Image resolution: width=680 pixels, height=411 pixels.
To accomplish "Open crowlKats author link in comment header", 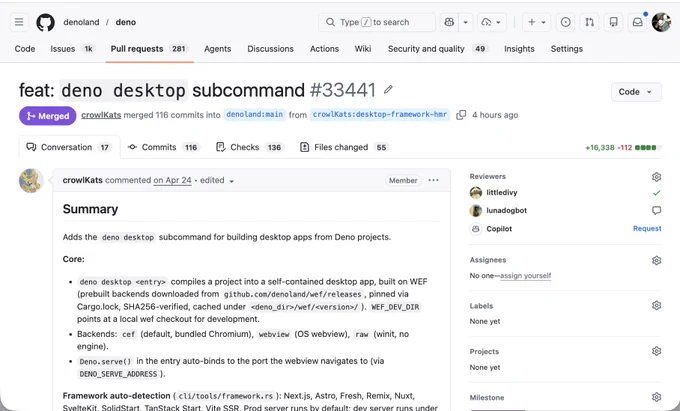I will coord(82,180).
